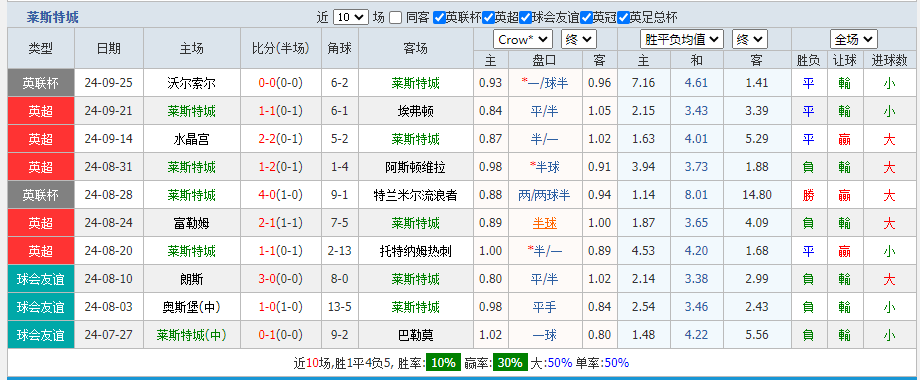
Task: Click the 24-08-20 date cell
Action: pyautogui.click(x=109, y=252)
